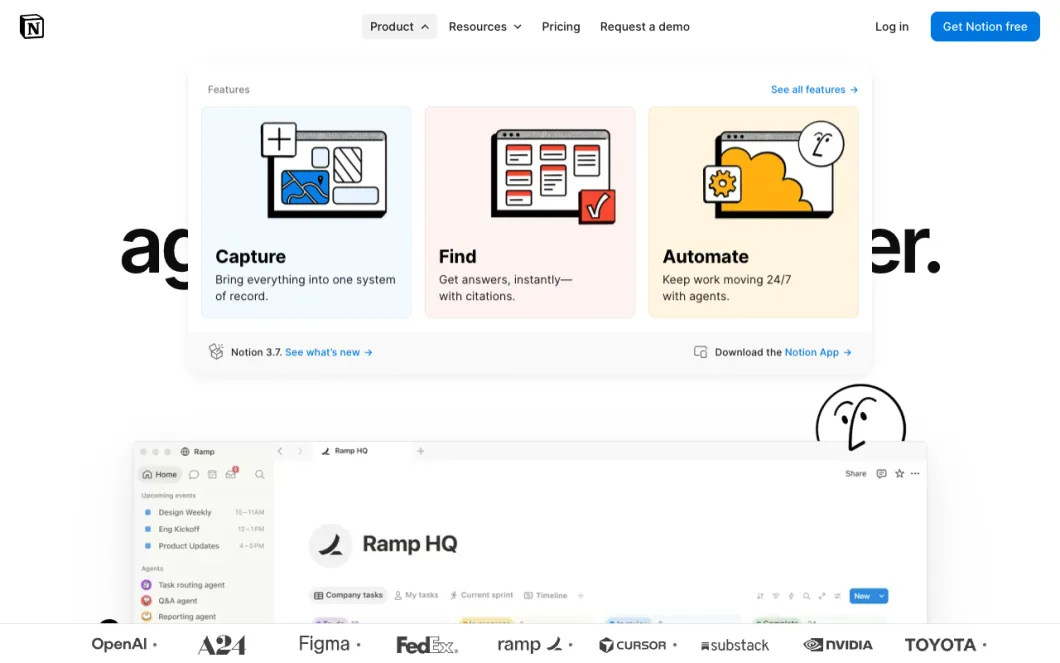Open page comments icon
The image size is (1060, 663).
pos(882,474)
